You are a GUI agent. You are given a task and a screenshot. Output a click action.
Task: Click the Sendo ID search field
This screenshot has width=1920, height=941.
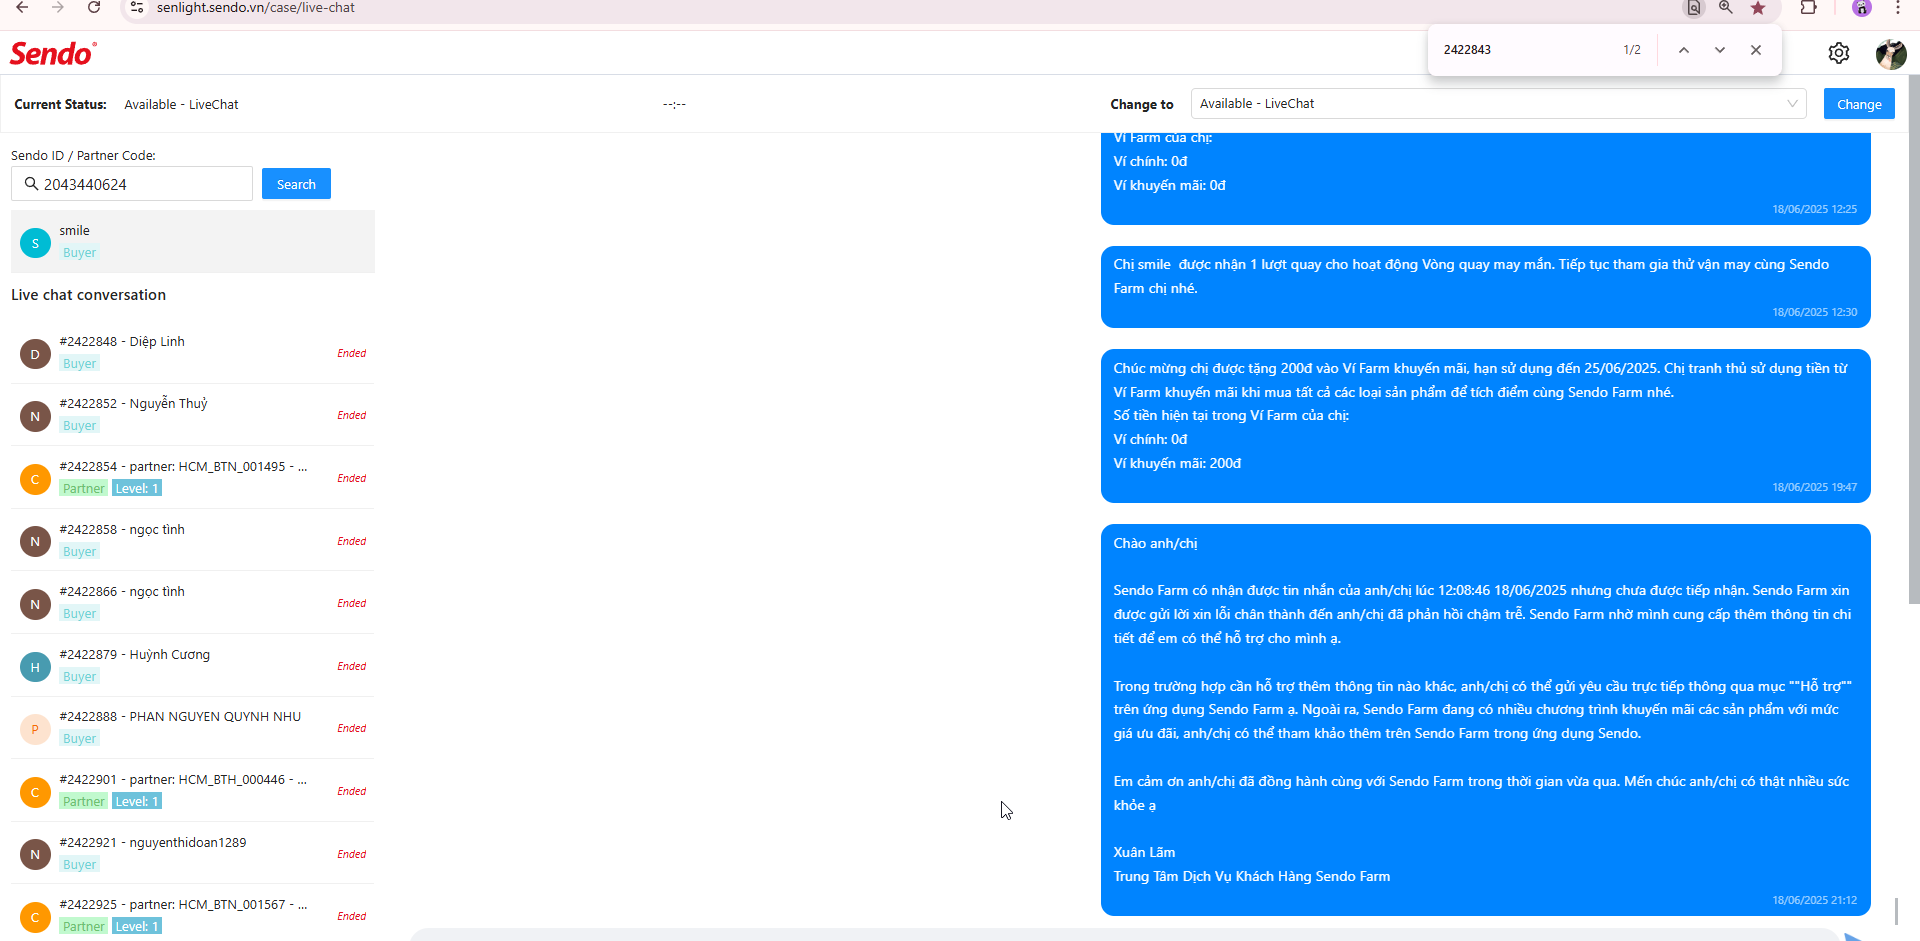(x=132, y=184)
